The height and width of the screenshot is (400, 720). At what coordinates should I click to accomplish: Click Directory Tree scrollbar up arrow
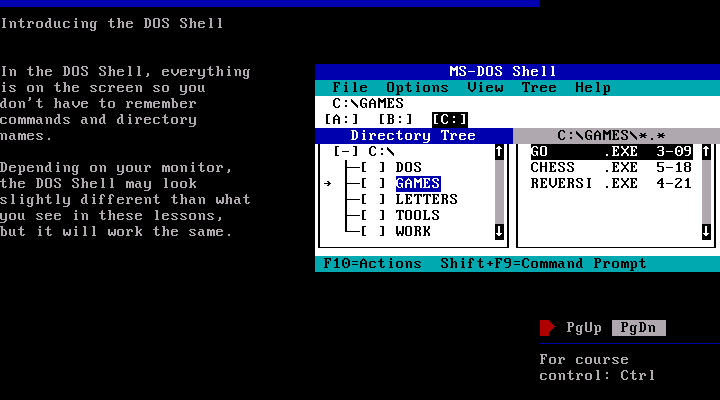point(499,152)
